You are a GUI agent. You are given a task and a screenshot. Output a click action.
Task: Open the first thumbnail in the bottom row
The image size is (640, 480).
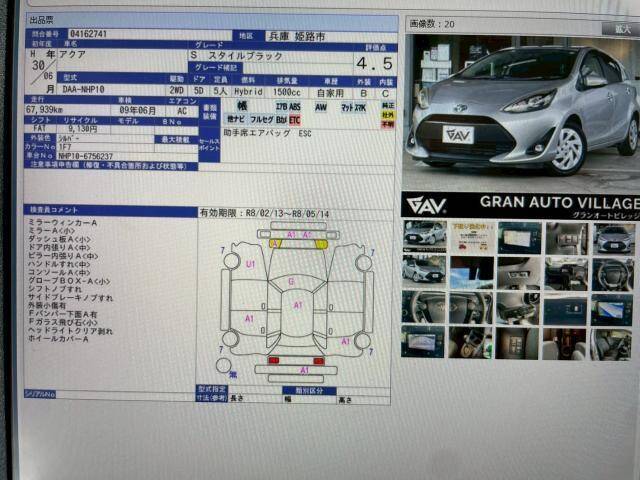coord(424,343)
